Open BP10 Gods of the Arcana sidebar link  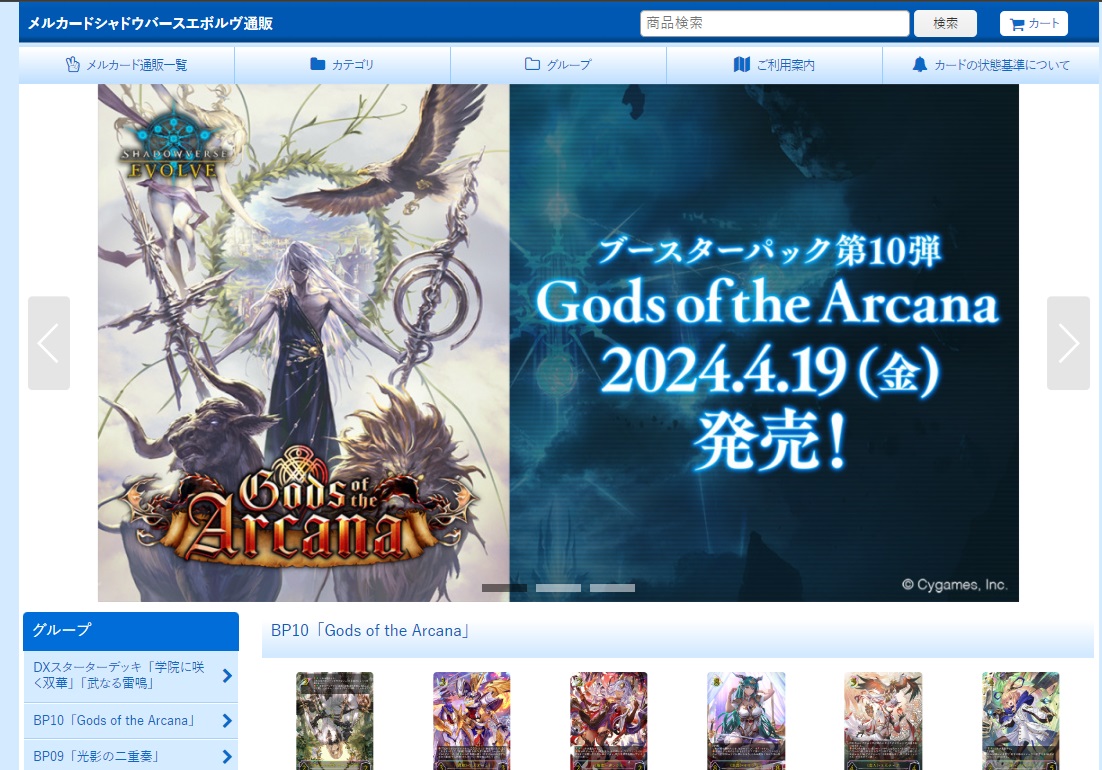coord(131,721)
